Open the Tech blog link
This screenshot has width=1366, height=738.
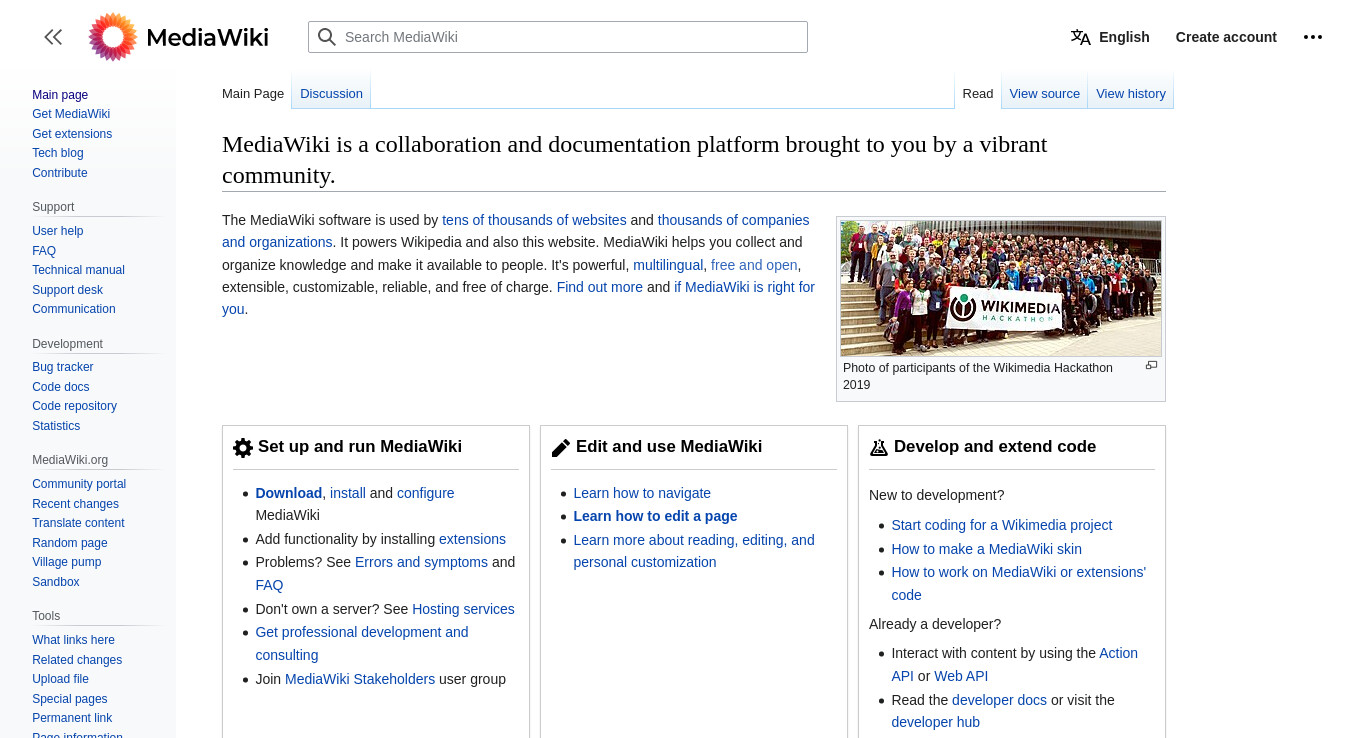58,153
